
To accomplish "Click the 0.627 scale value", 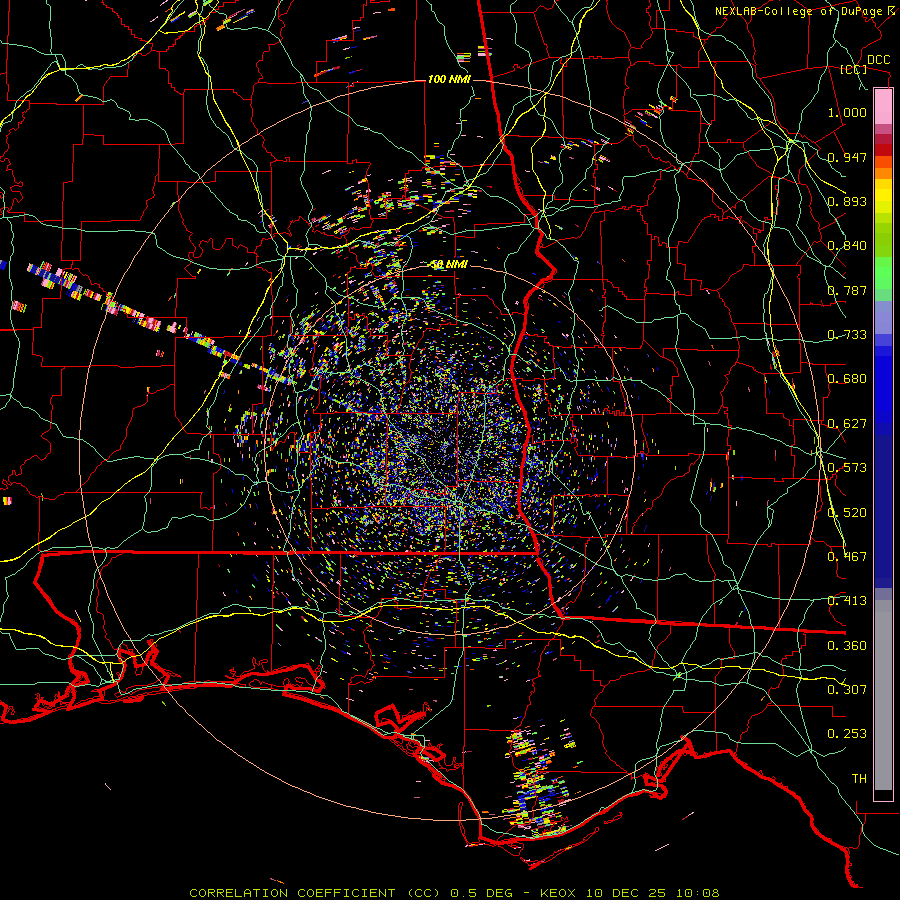I will click(x=847, y=424).
